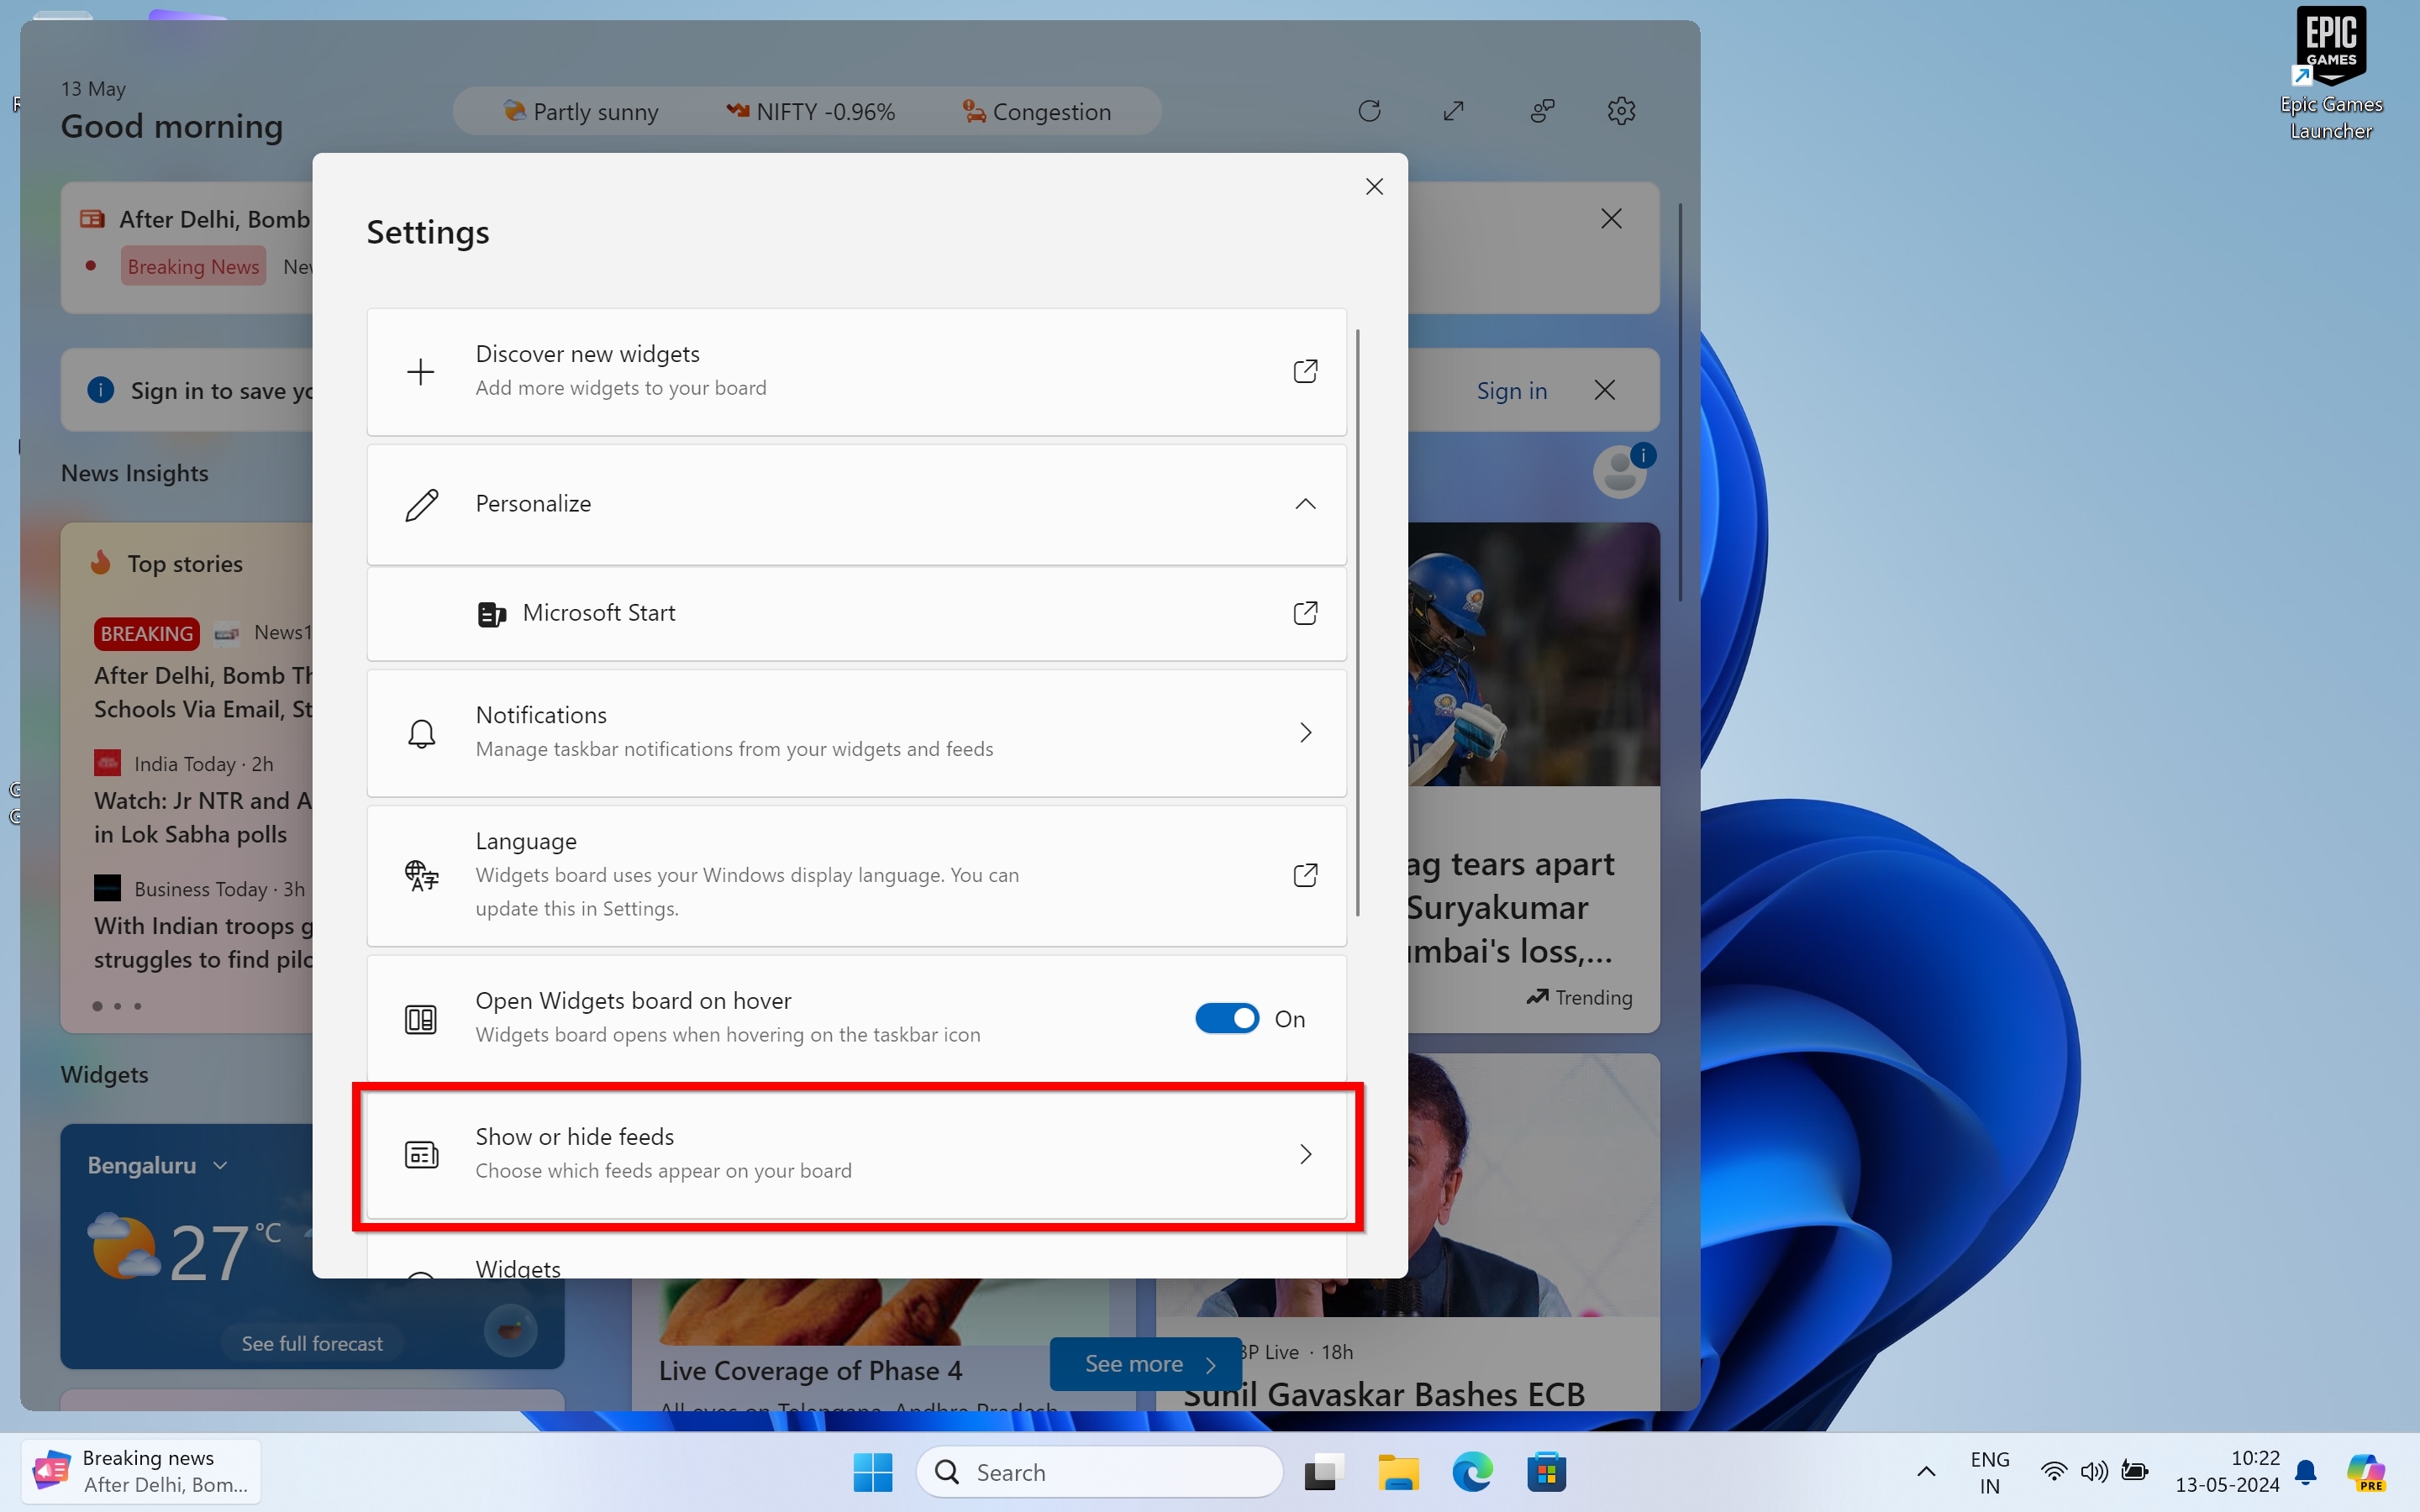Click the profile avatar with info badge
Screen dimensions: 2420x1512
click(1620, 472)
